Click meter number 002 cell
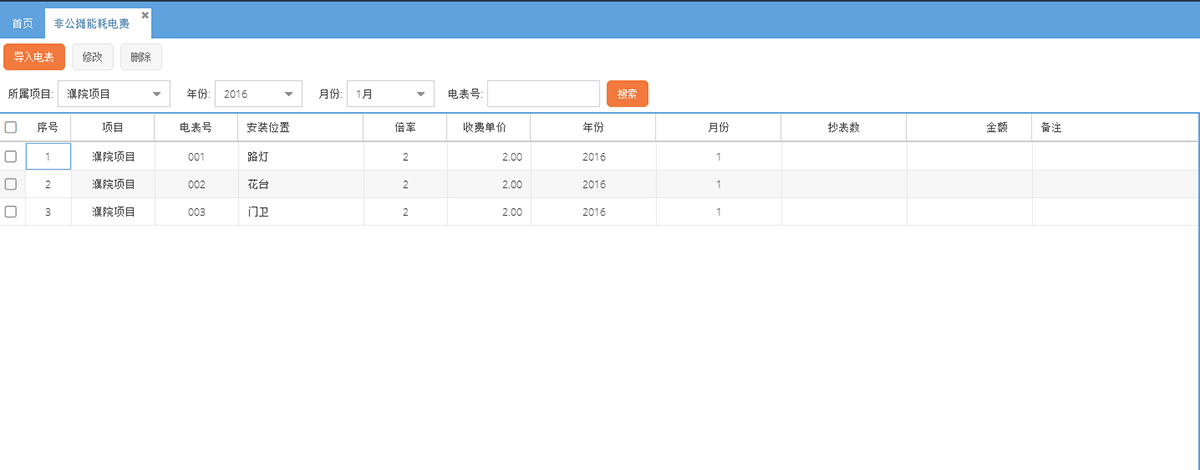 [x=196, y=184]
